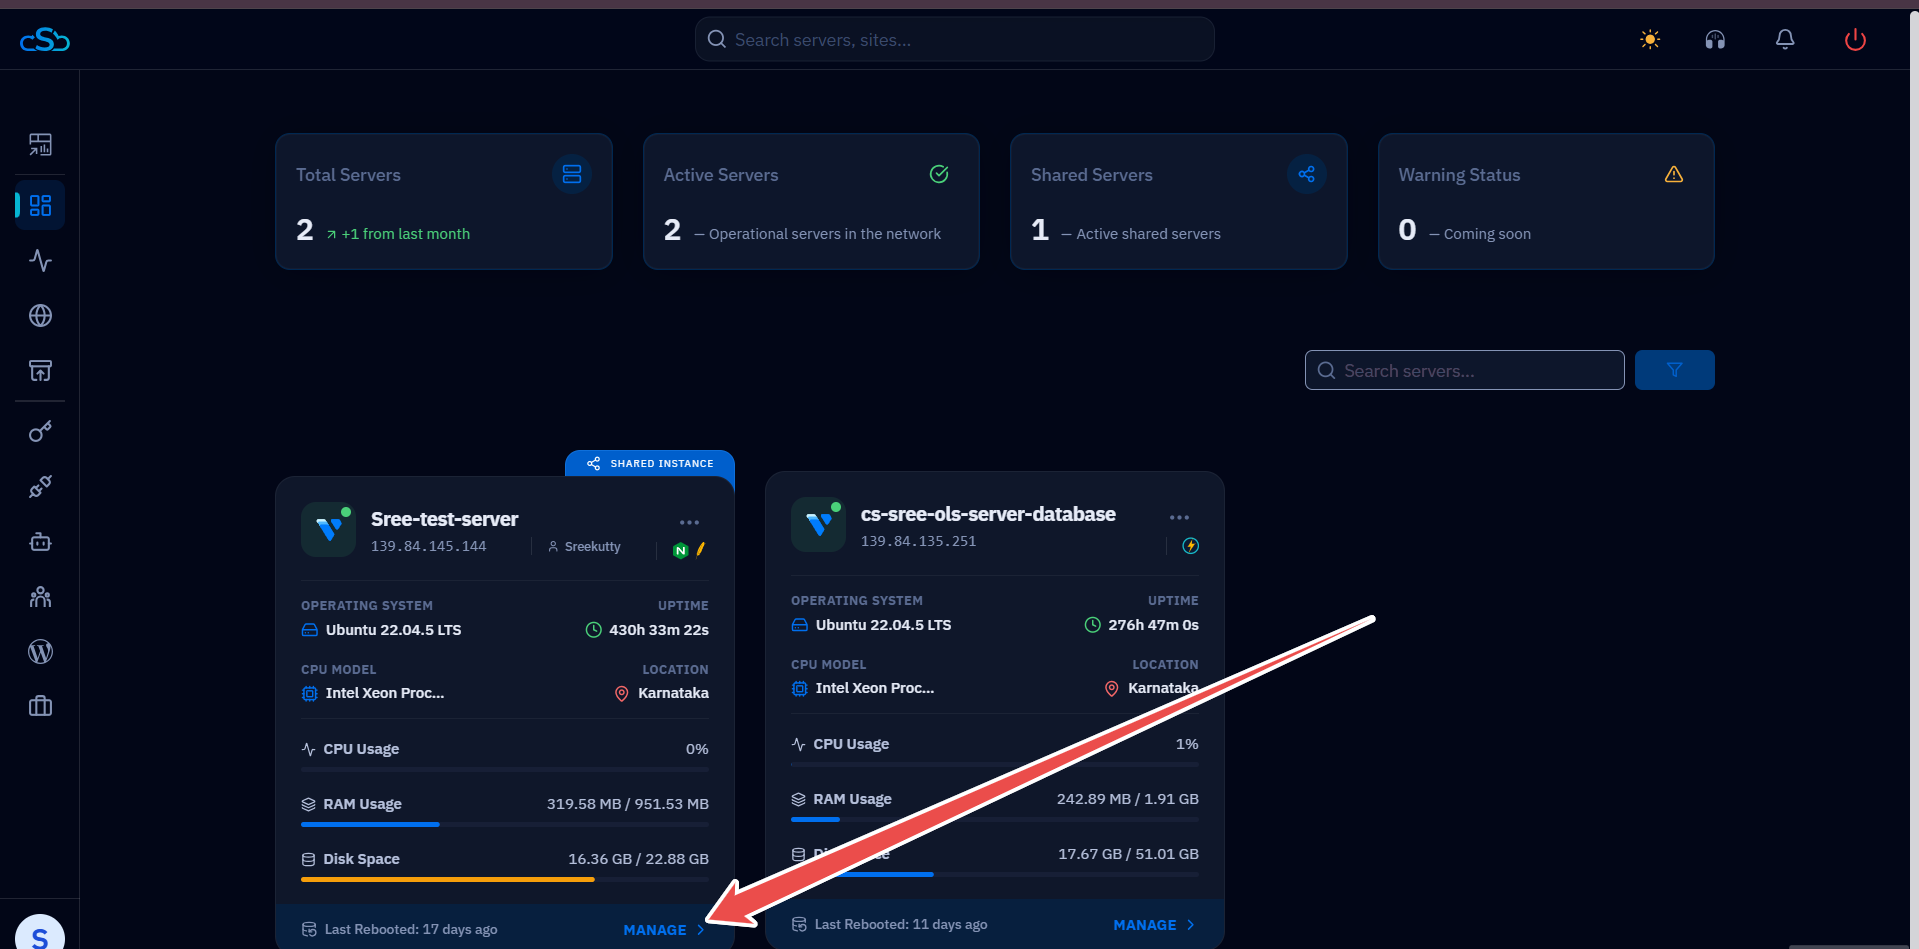Image resolution: width=1919 pixels, height=949 pixels.
Task: Open the briefcase sidebar icon
Action: [x=40, y=707]
